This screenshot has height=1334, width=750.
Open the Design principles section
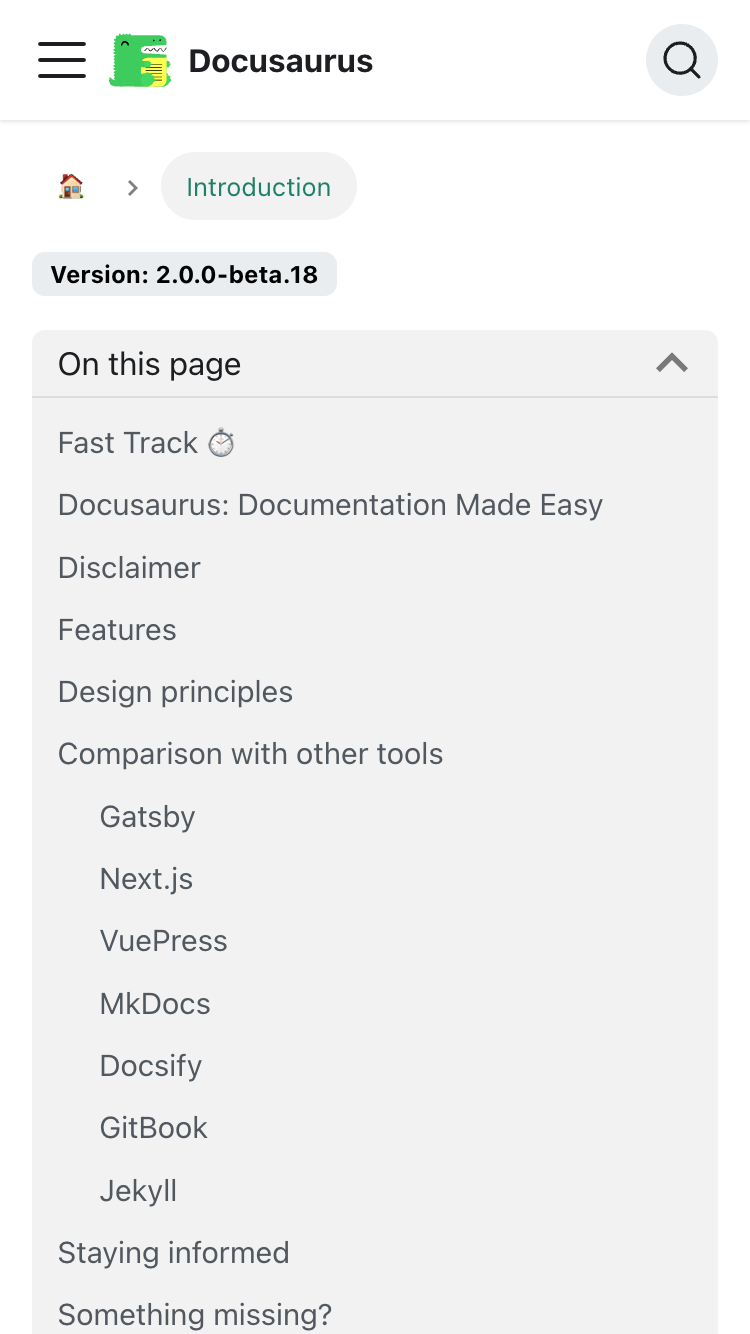pyautogui.click(x=175, y=691)
